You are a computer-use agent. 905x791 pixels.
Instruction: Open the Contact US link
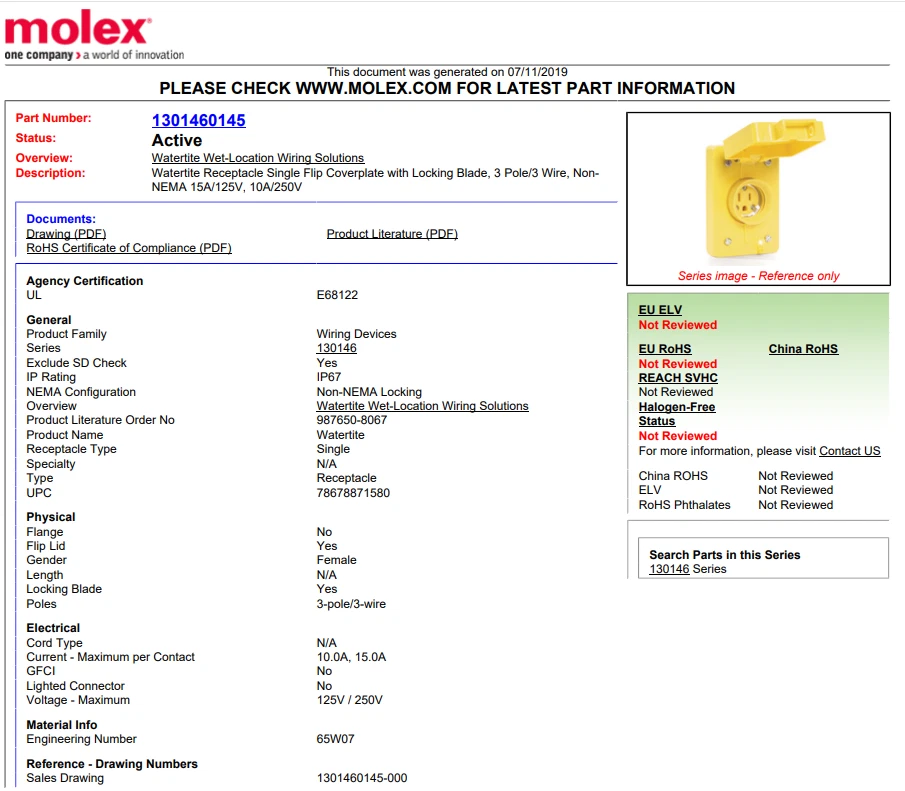[x=849, y=451]
